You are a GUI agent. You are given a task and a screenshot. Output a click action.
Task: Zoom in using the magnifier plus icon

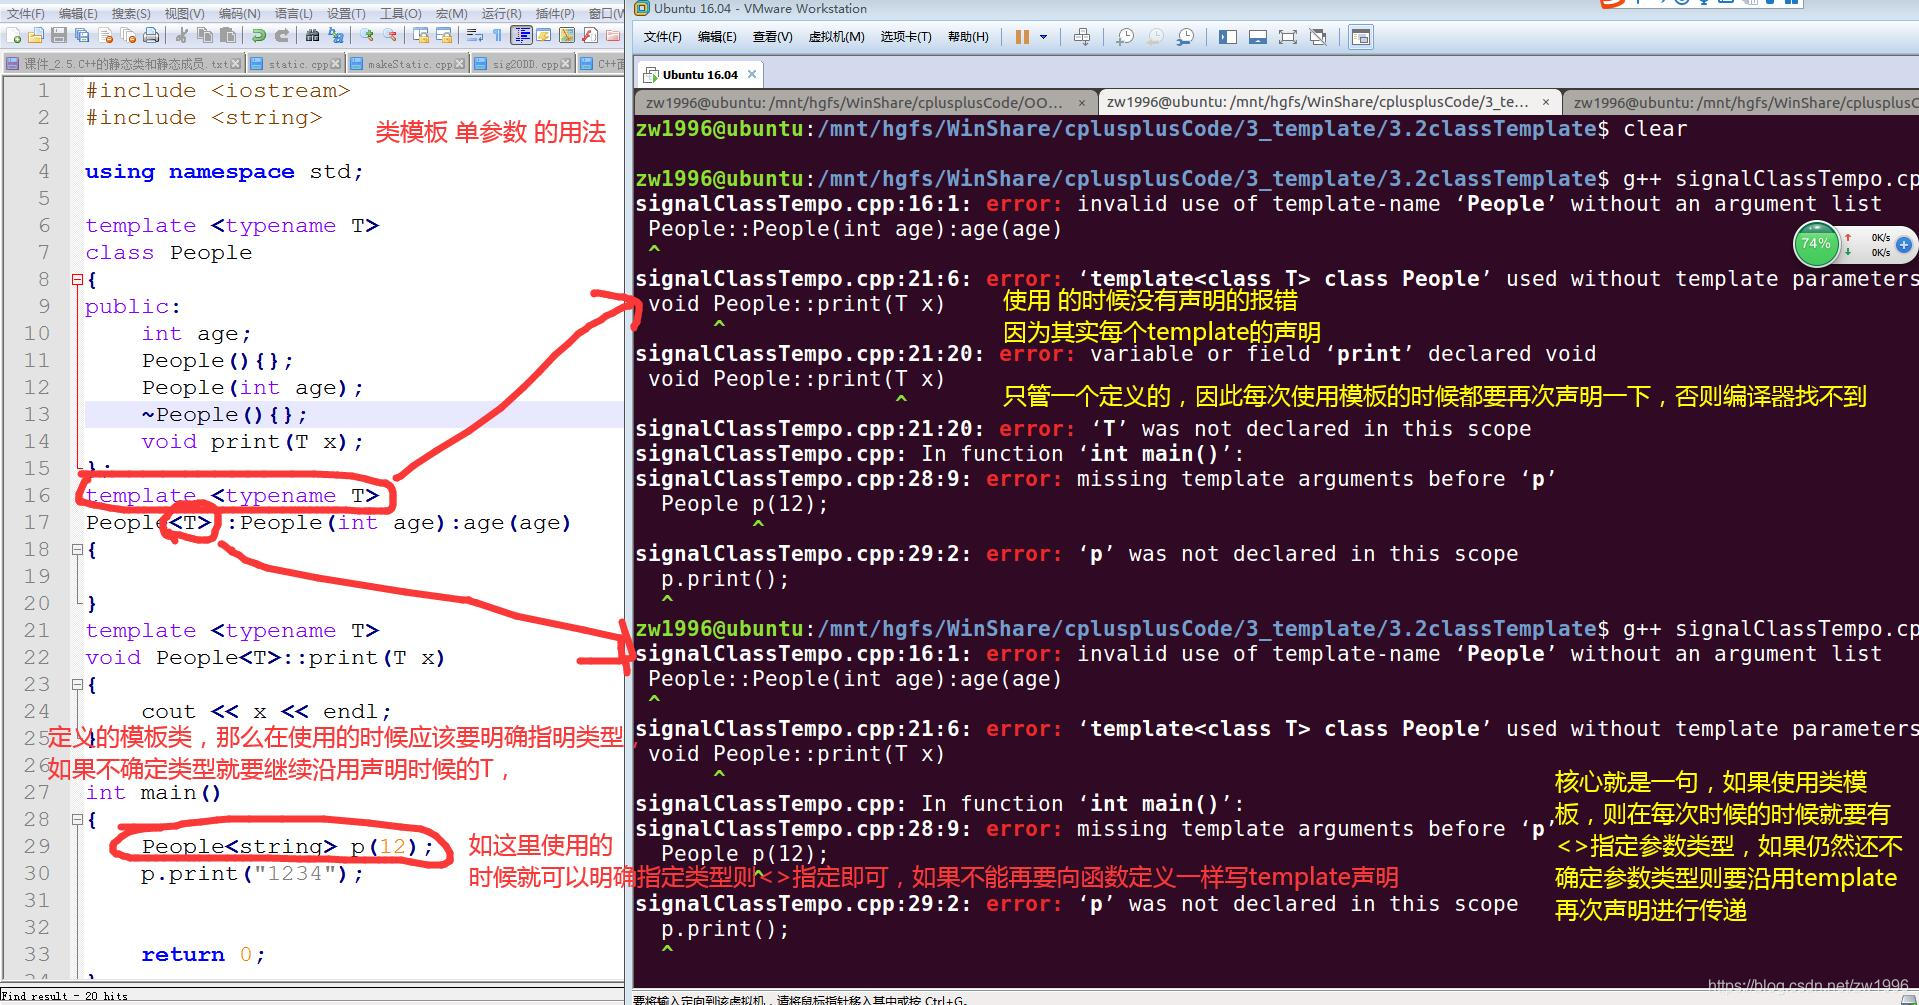click(x=367, y=36)
